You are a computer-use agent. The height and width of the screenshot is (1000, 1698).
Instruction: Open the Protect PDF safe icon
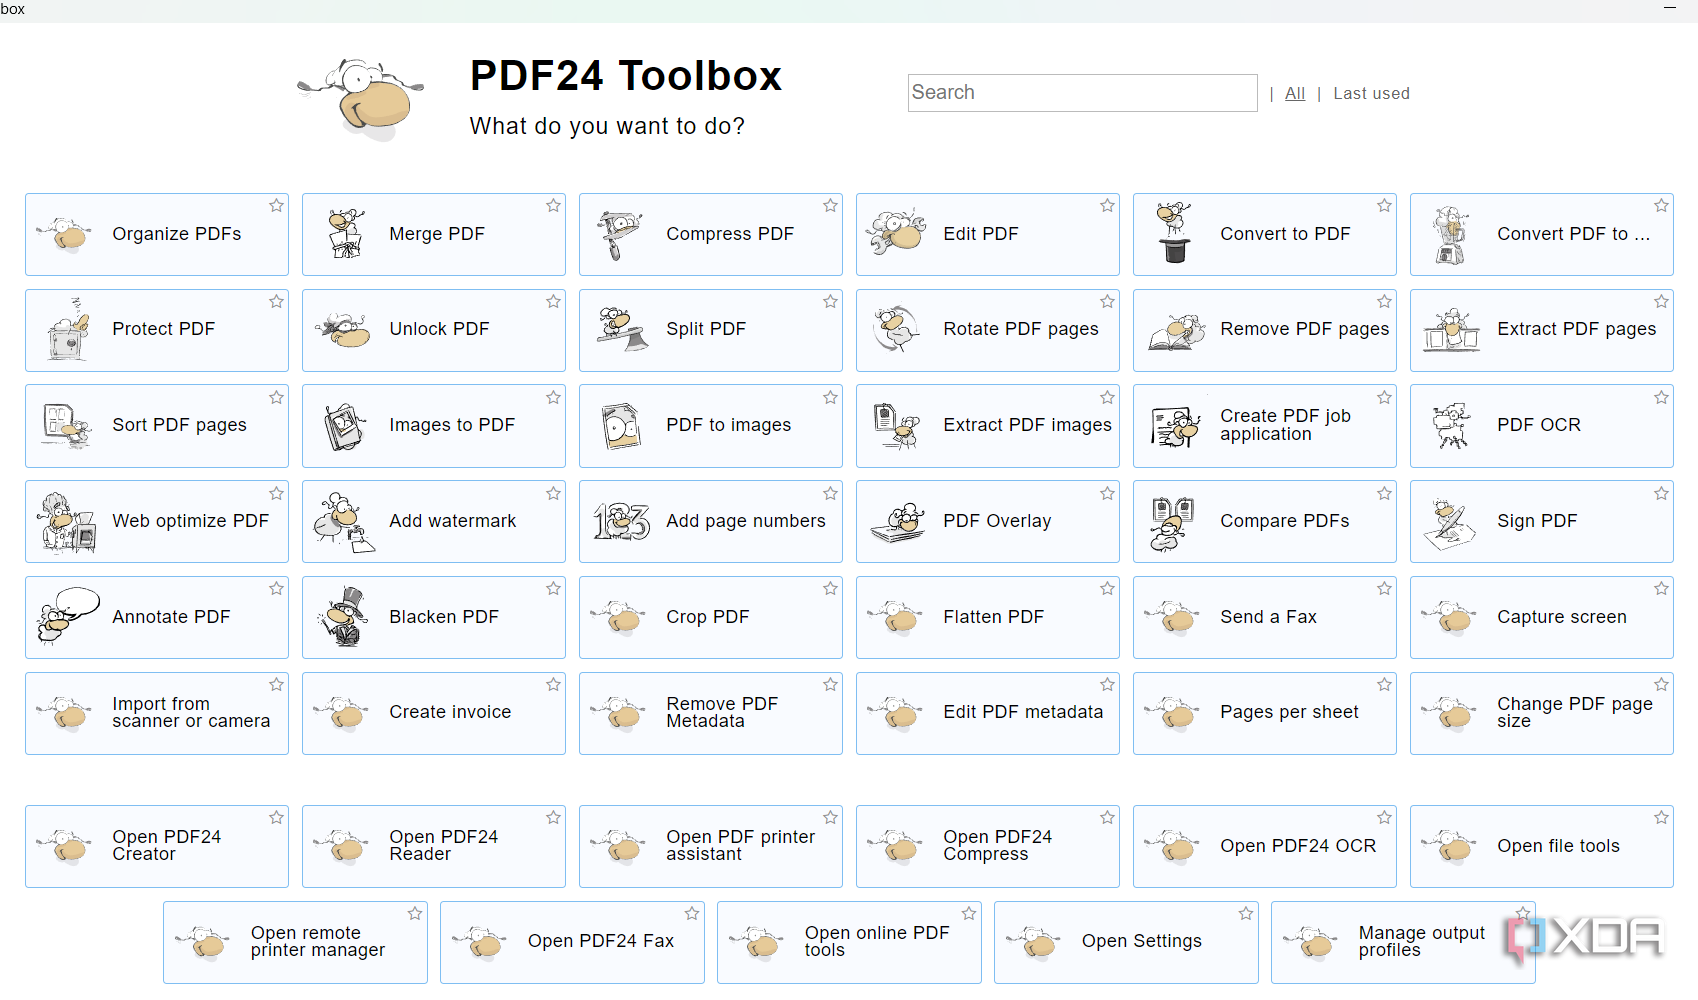click(68, 329)
